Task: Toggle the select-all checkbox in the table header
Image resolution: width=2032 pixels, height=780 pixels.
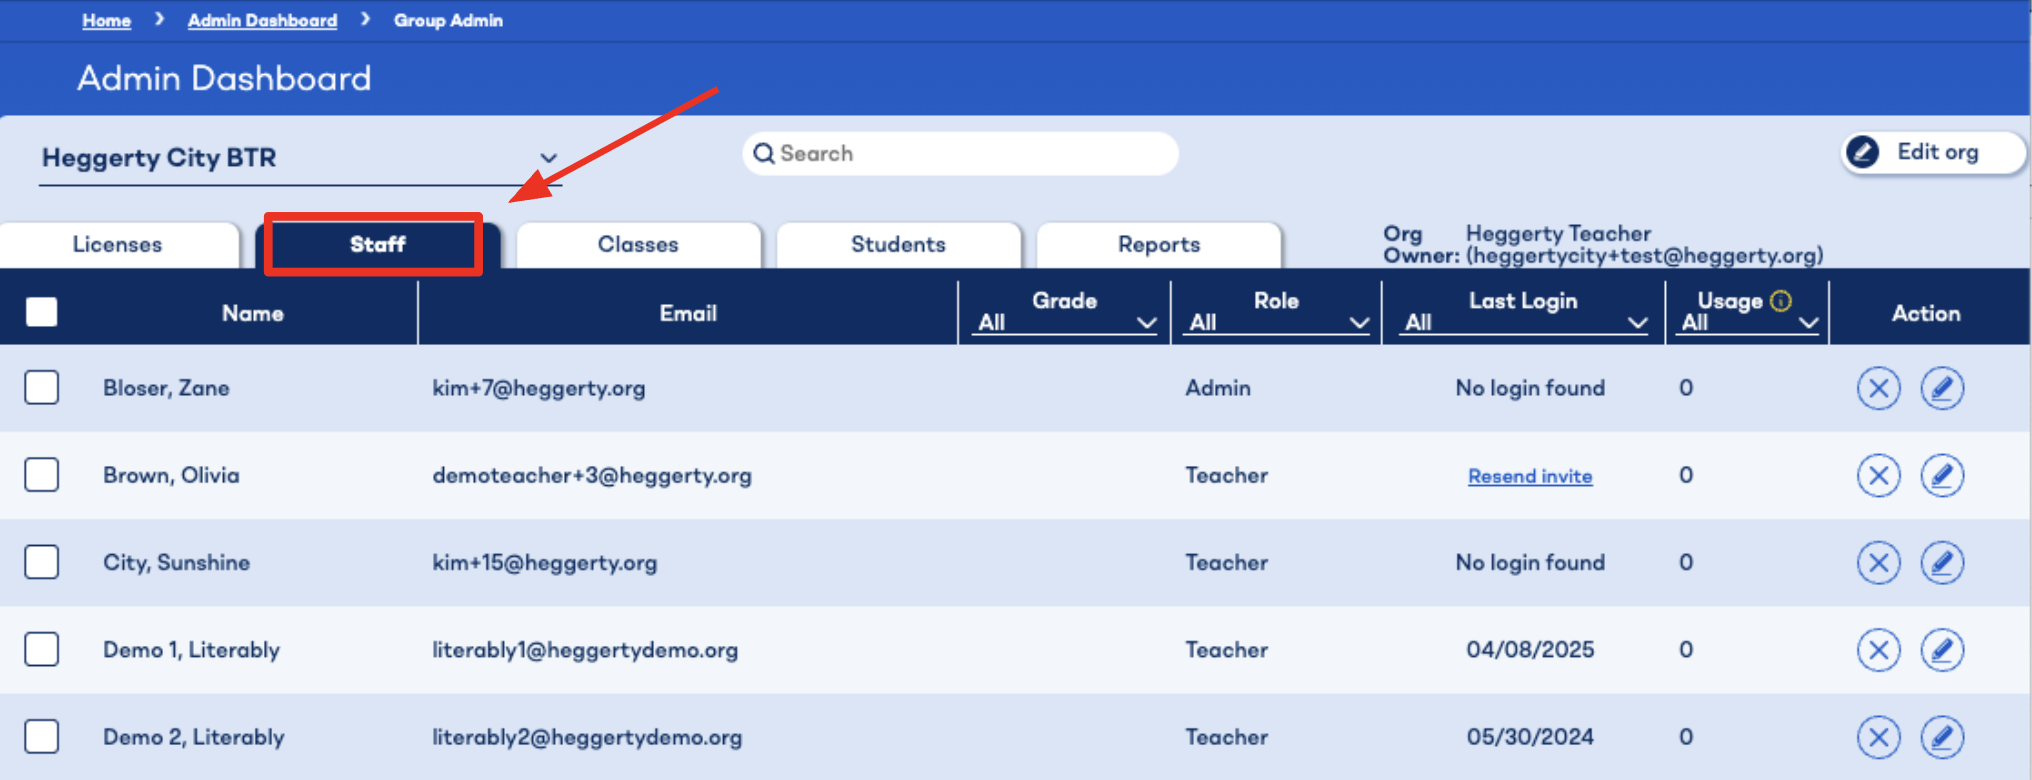Action: (42, 312)
